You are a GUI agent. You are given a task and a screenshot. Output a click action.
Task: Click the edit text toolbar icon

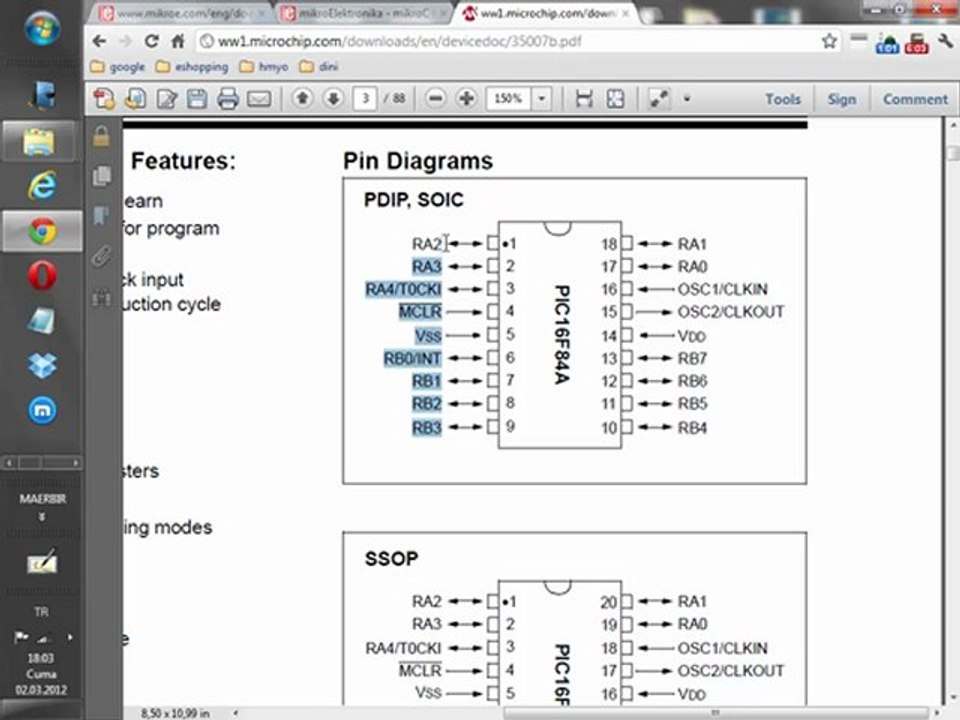click(x=167, y=99)
